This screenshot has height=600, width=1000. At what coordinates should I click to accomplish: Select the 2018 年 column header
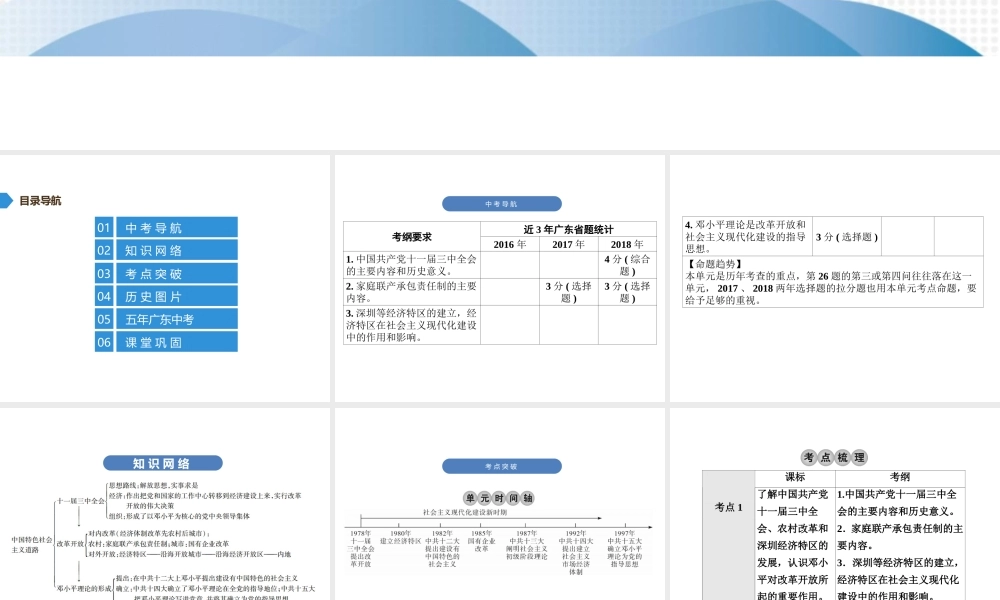(x=627, y=244)
